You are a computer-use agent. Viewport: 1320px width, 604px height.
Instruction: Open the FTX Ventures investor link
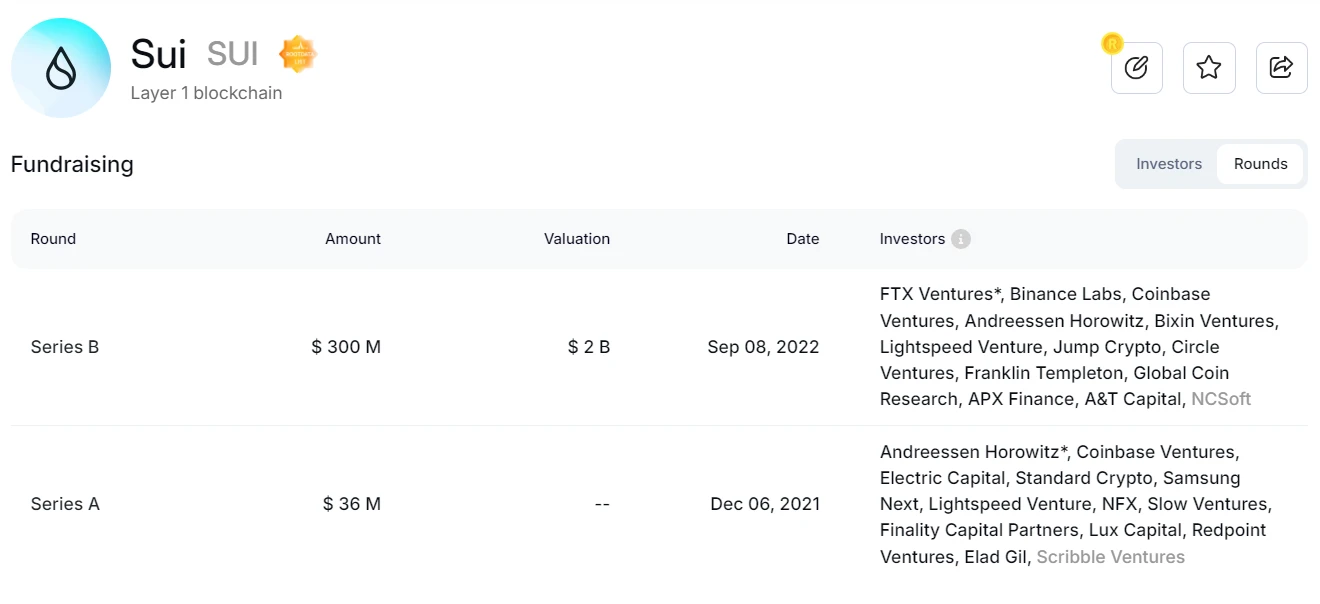(x=939, y=294)
